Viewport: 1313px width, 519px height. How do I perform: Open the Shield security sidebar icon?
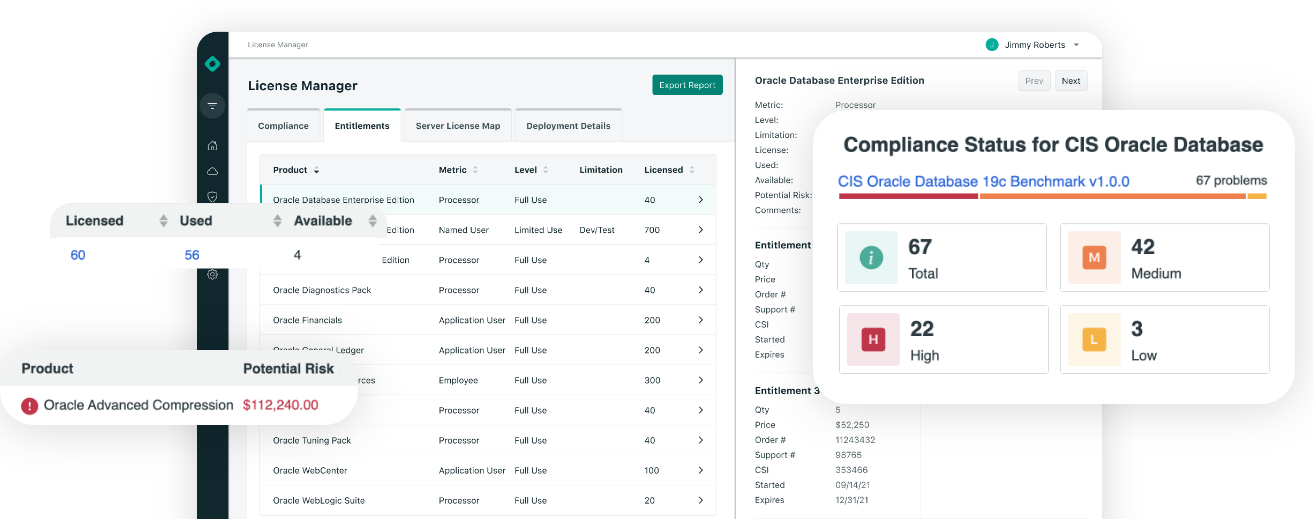point(212,197)
